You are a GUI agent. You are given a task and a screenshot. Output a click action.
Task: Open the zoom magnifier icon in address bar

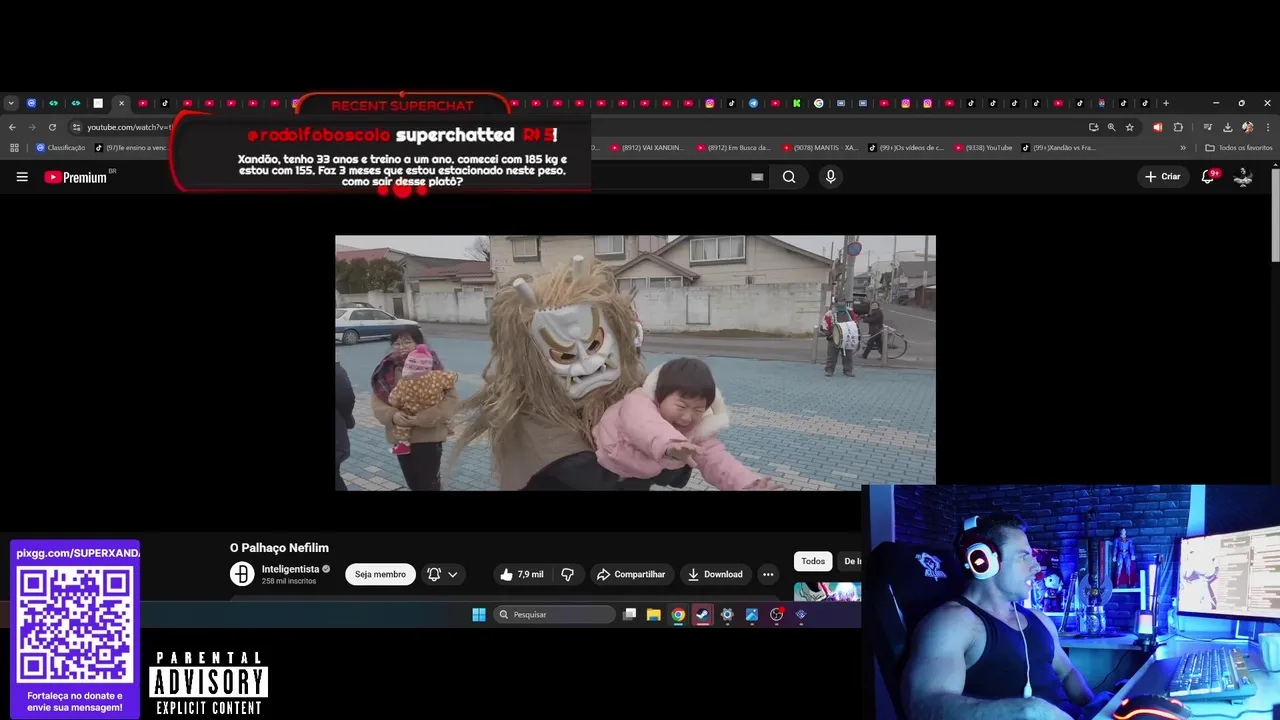[x=1111, y=127]
